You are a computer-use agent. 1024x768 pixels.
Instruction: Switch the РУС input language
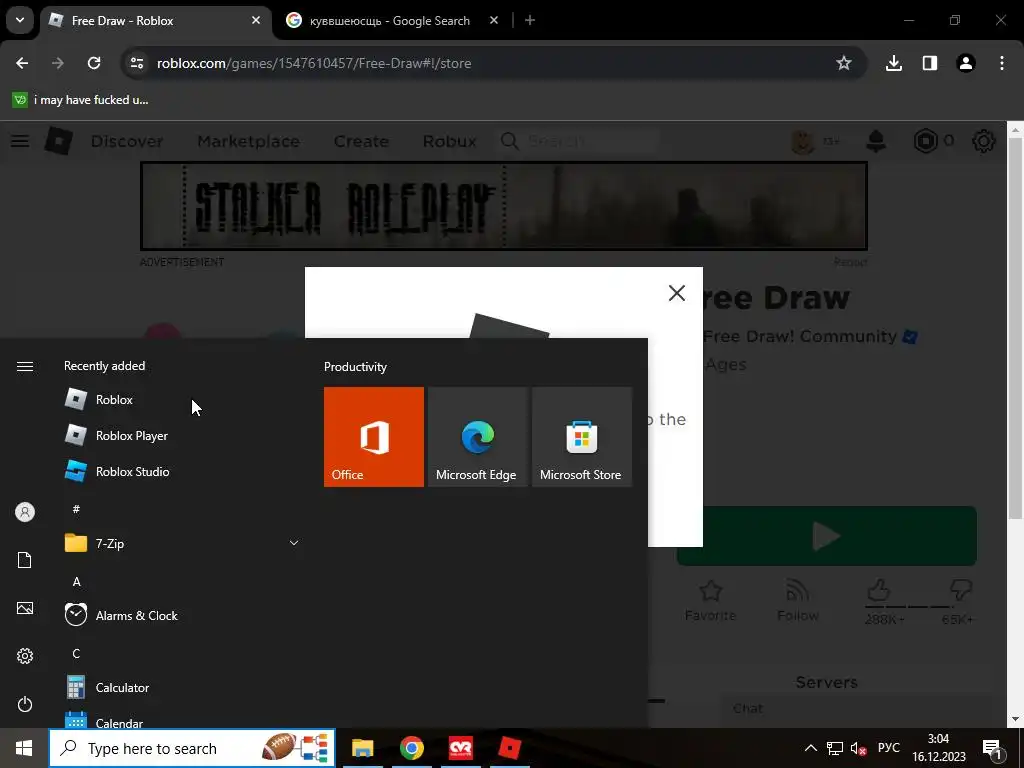pos(888,748)
